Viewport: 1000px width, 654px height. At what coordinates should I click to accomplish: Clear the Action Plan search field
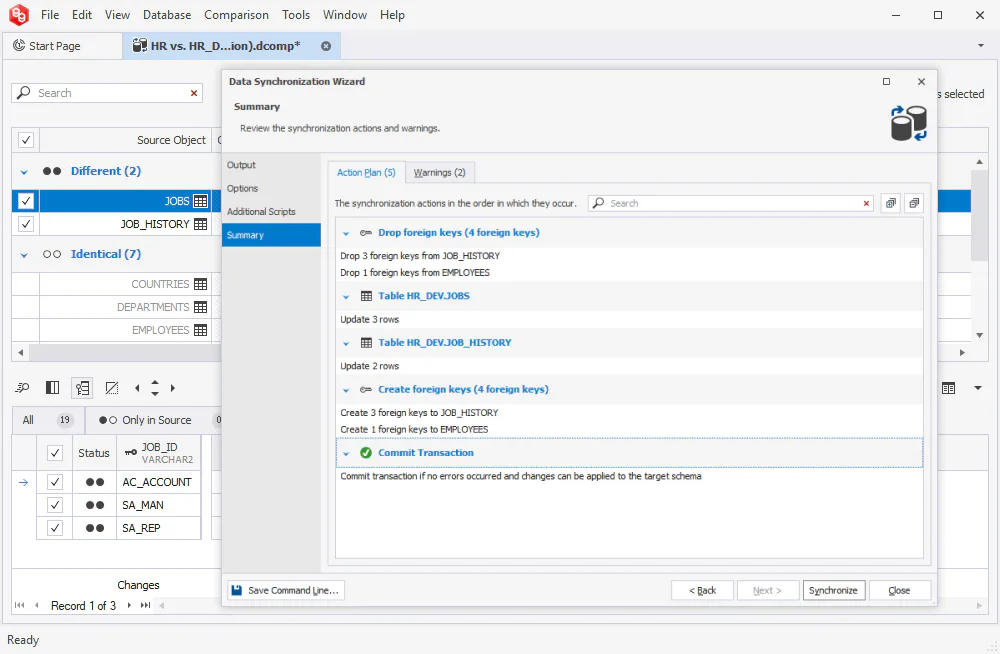866,204
